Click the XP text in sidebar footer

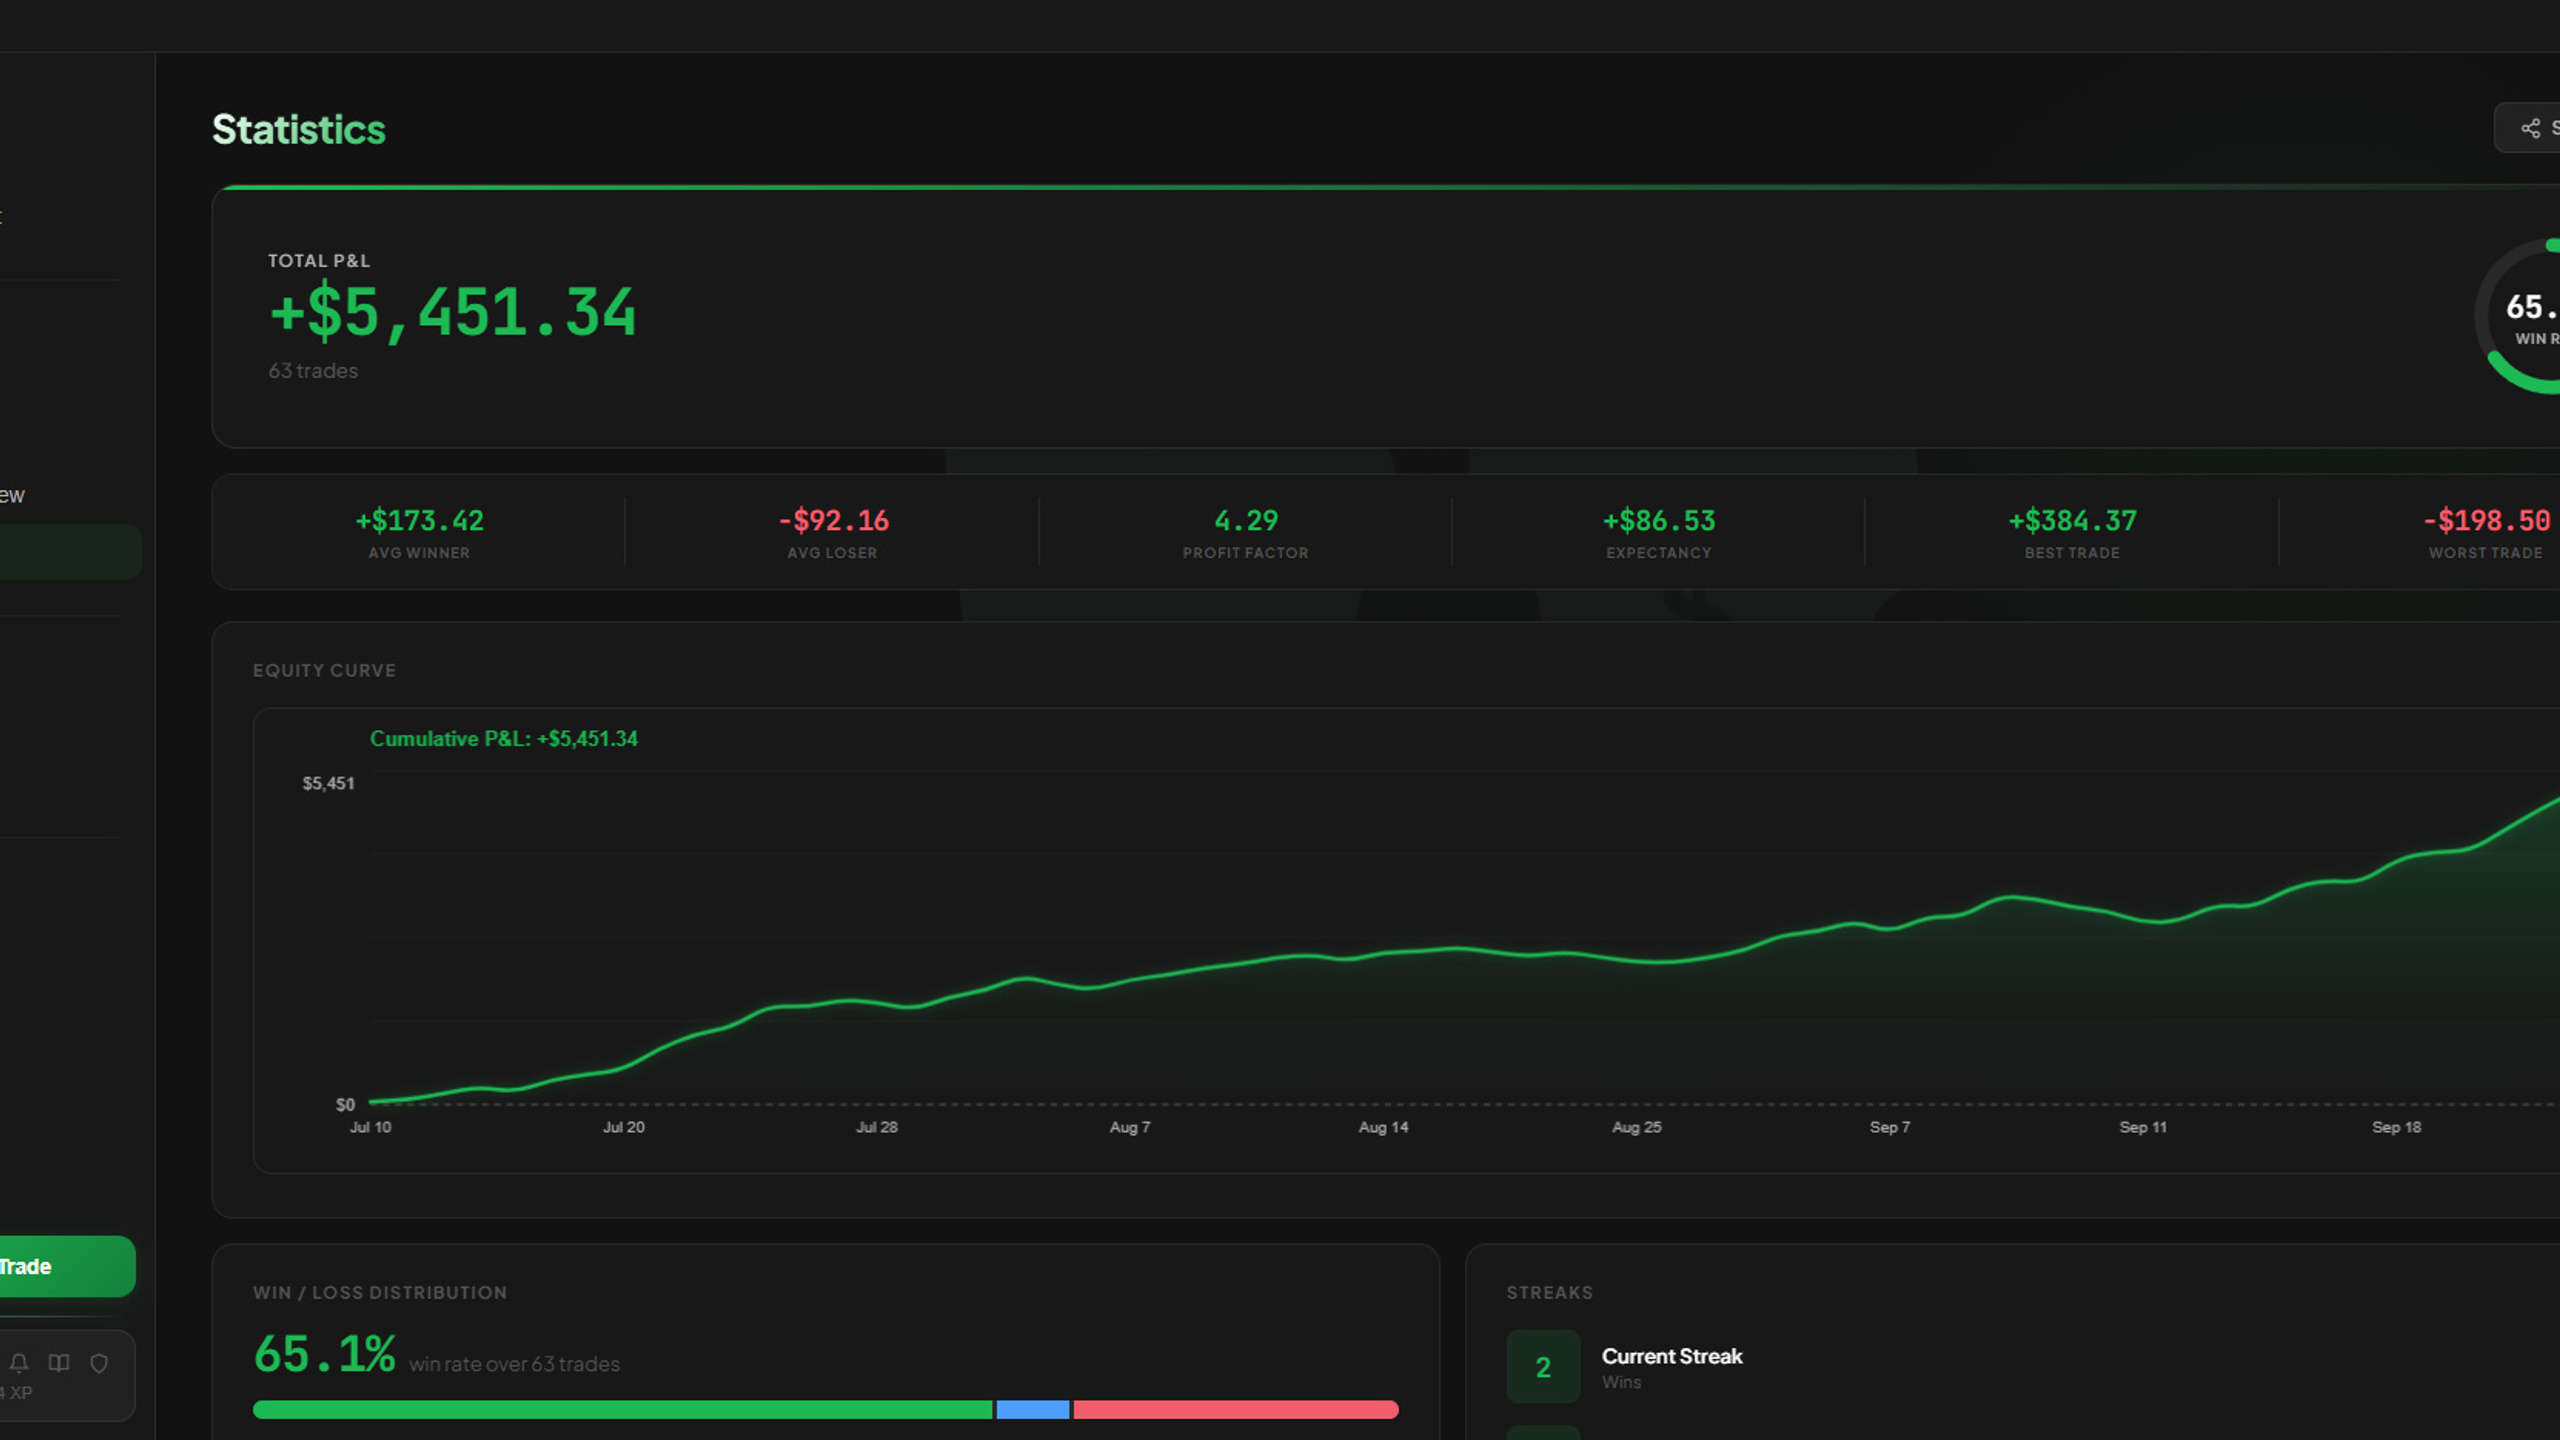(x=18, y=1392)
